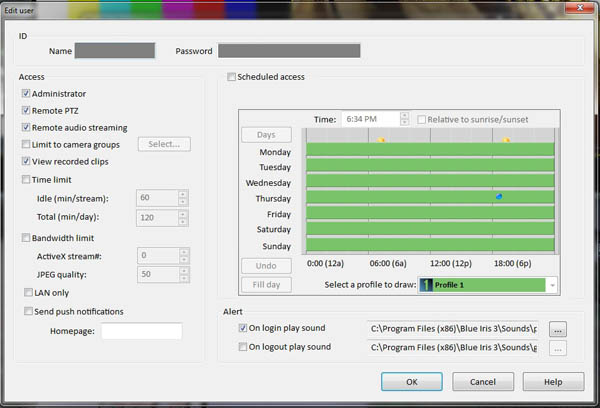600x408 pixels.
Task: Click the Idle min/stream value field
Action: point(157,198)
